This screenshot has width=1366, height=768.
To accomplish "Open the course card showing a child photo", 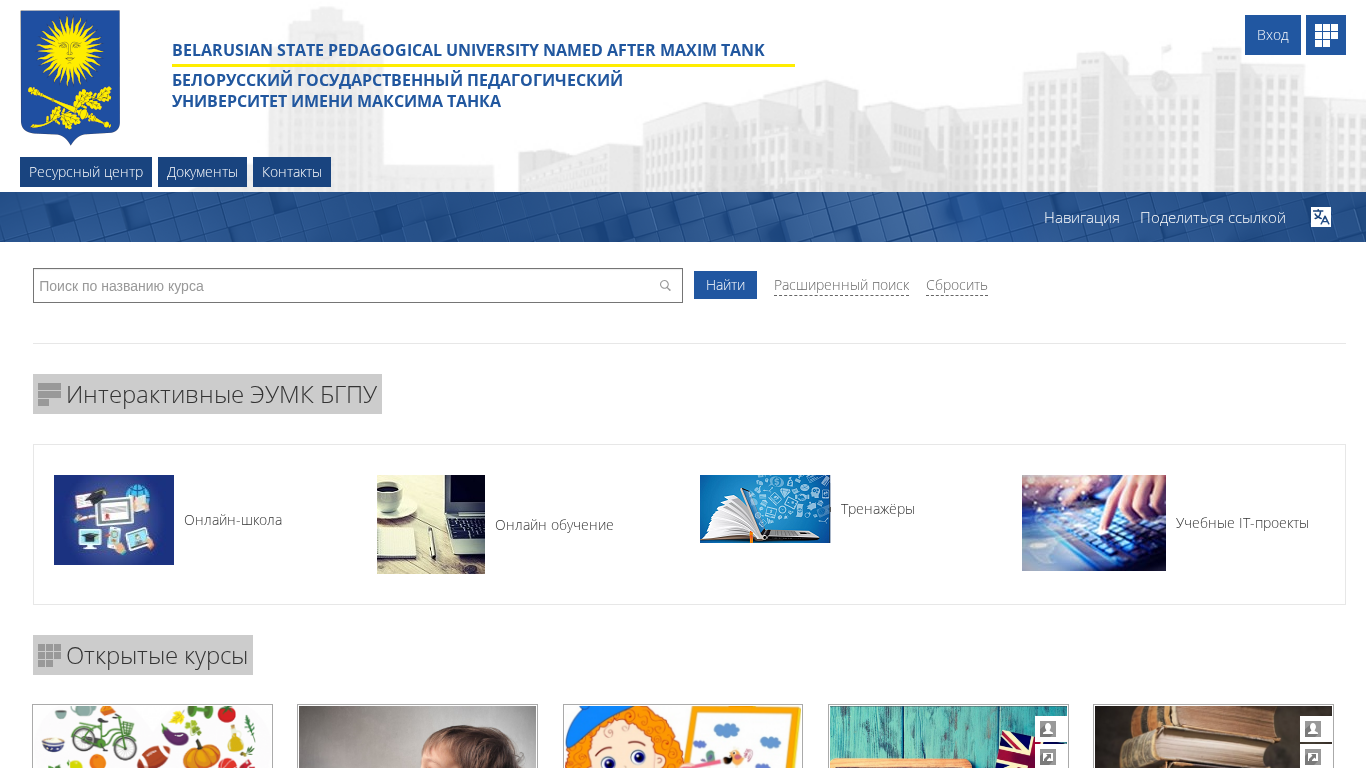I will [x=417, y=736].
